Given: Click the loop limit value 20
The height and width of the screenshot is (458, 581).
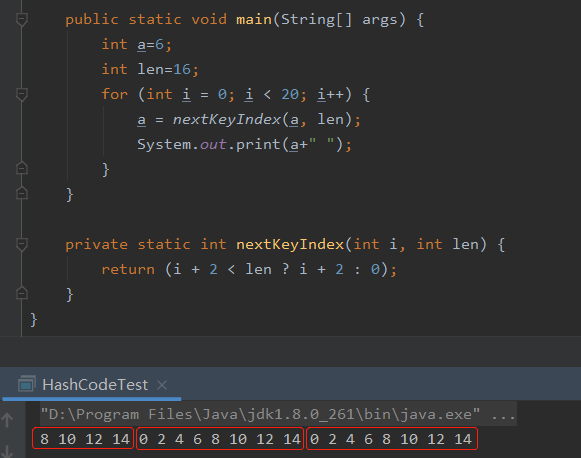Looking at the screenshot, I should 289,94.
